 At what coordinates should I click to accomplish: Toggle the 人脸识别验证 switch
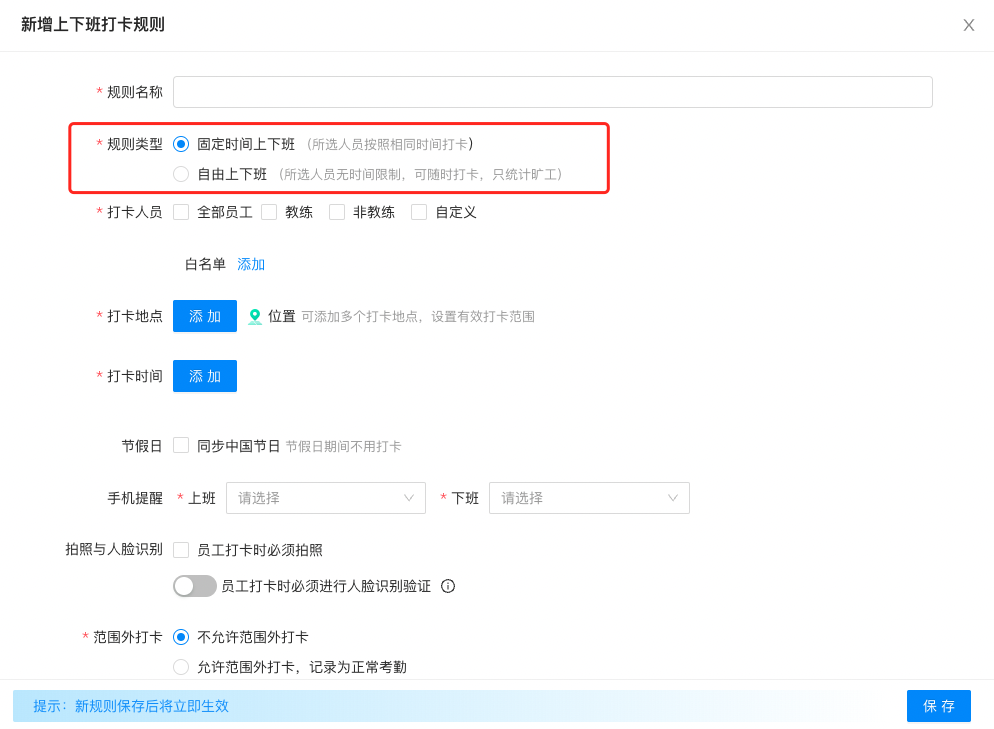195,586
